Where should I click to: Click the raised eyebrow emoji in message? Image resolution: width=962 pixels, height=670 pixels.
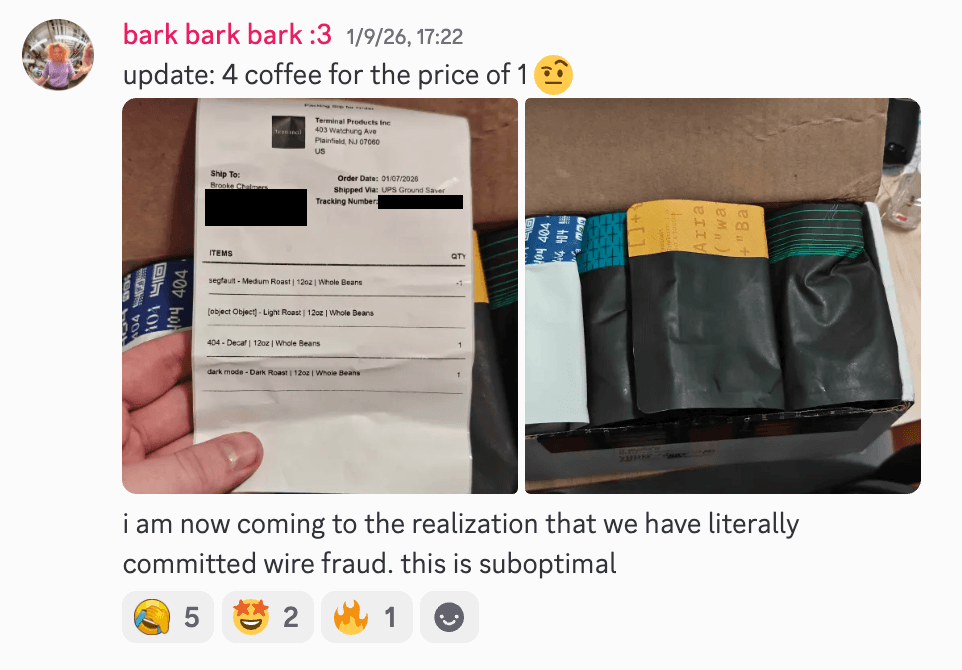553,75
